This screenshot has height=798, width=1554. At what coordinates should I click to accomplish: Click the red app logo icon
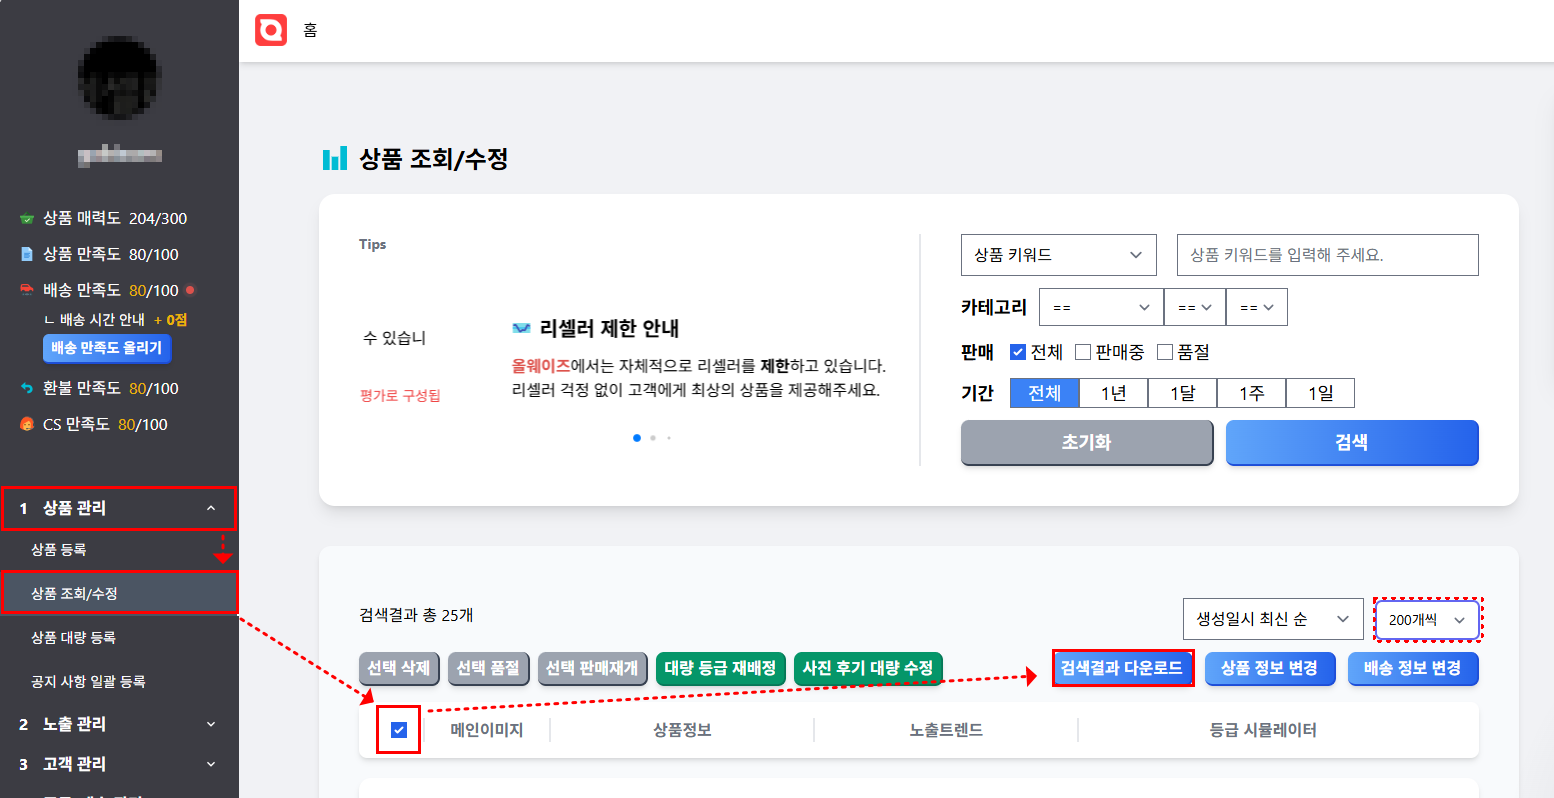[271, 30]
